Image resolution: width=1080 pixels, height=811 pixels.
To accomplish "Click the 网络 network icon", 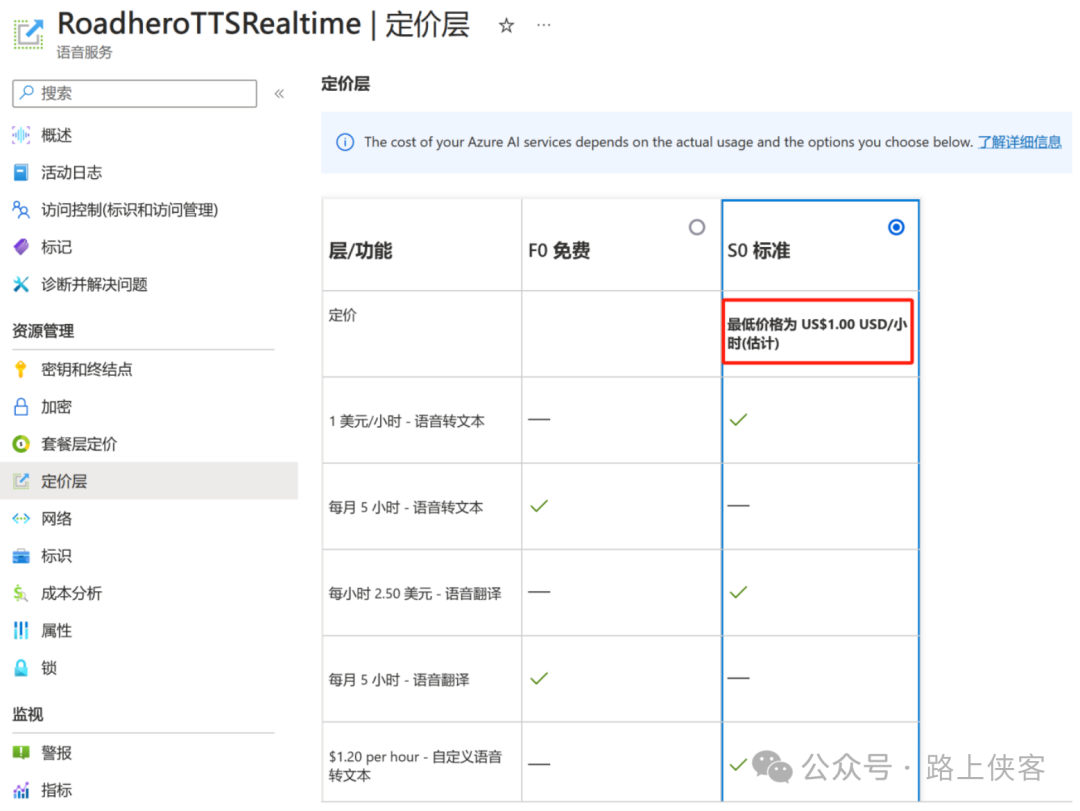I will (21, 518).
